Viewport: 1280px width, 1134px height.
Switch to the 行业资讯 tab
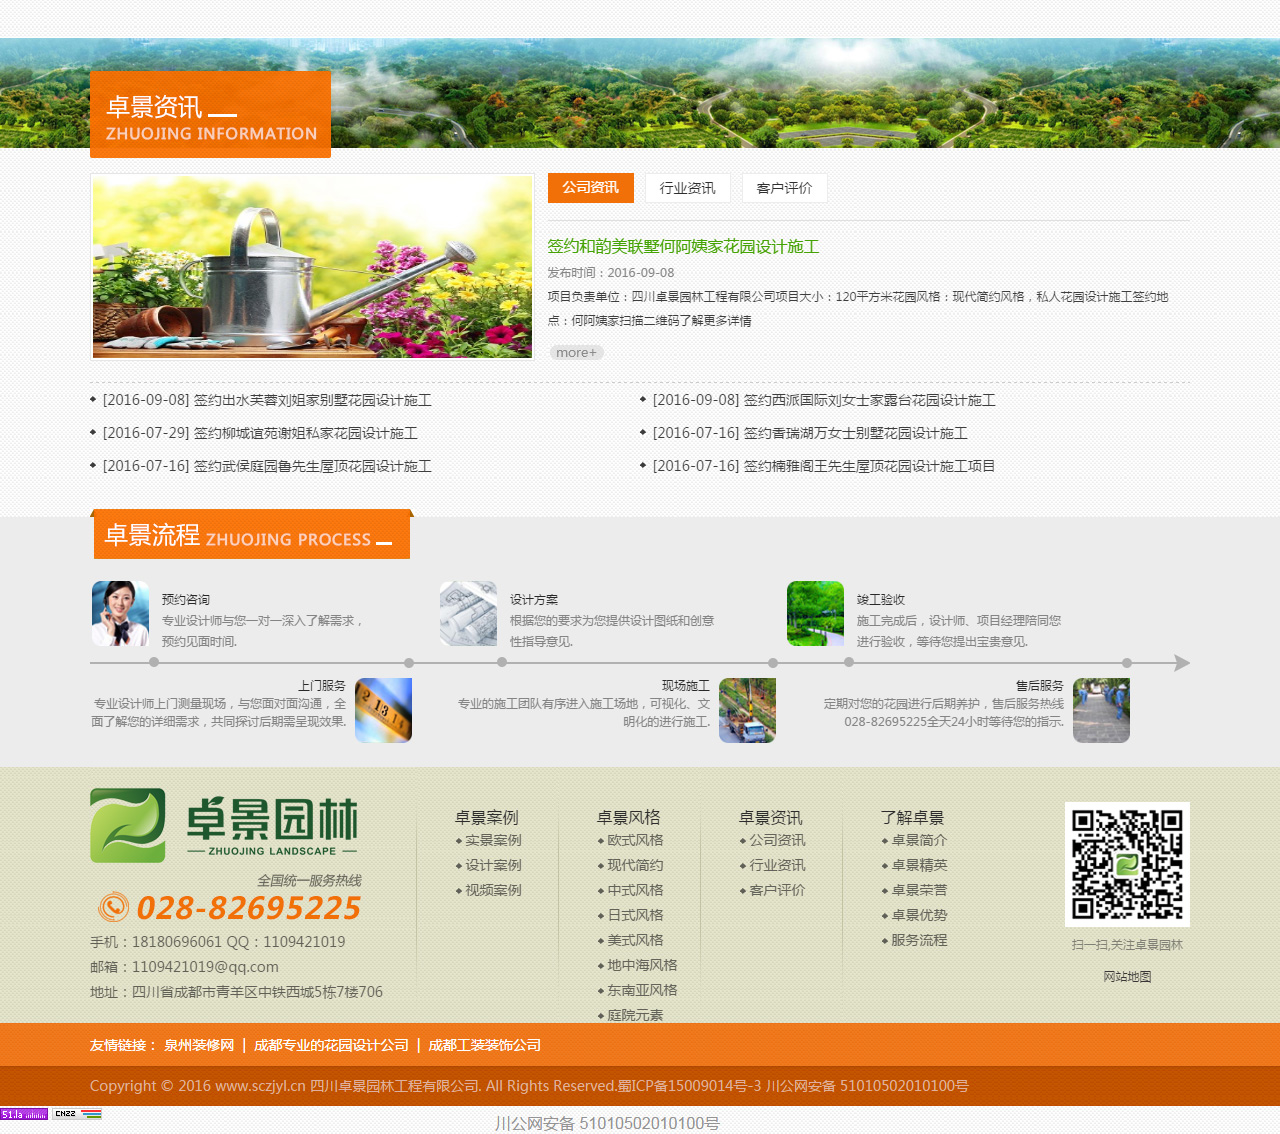[687, 188]
